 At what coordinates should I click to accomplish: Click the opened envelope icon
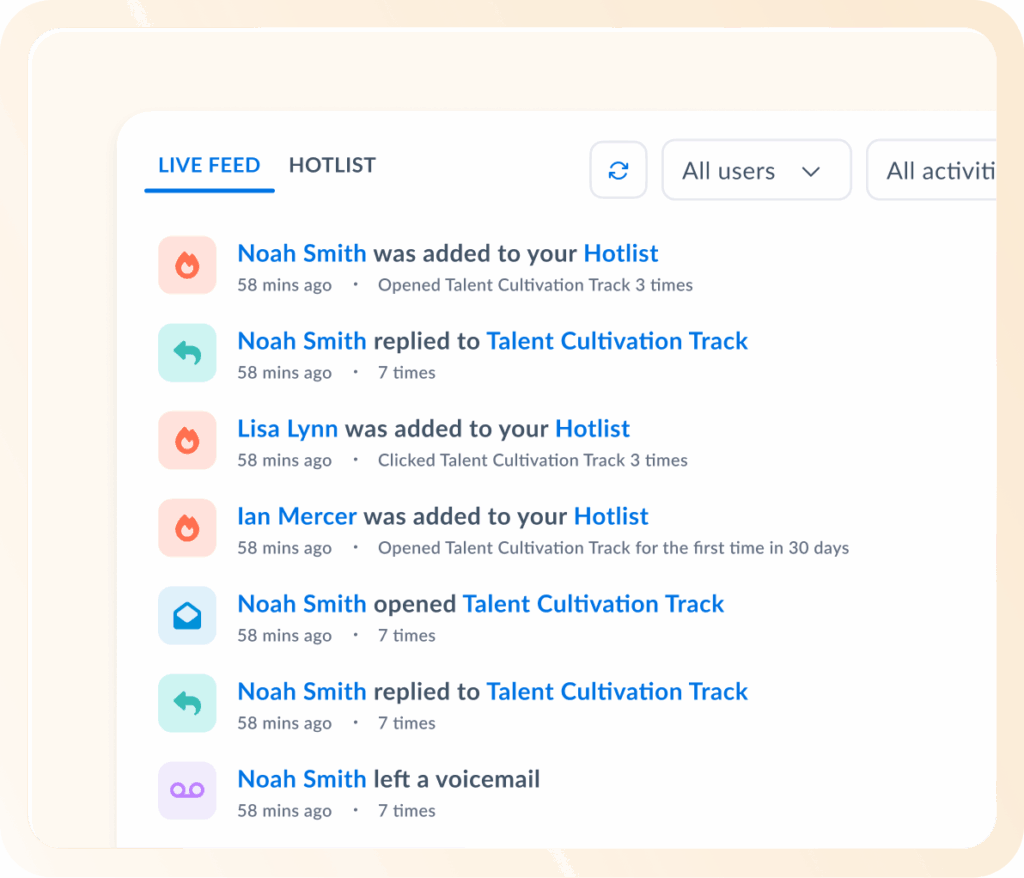[x=187, y=615]
